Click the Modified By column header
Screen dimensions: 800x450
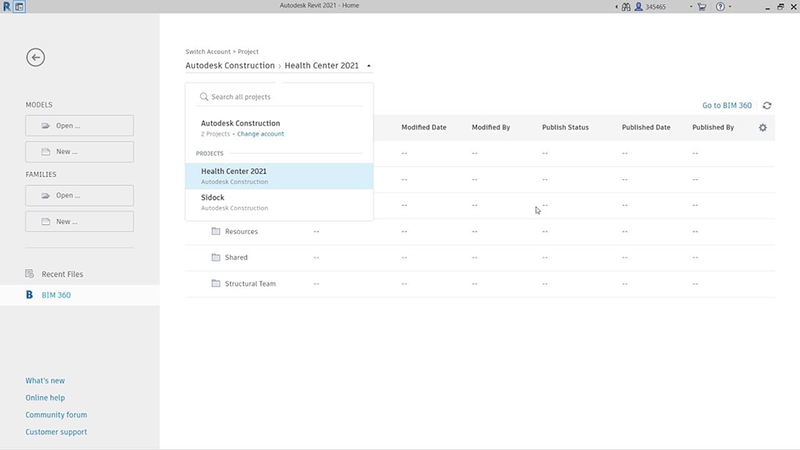(x=491, y=128)
